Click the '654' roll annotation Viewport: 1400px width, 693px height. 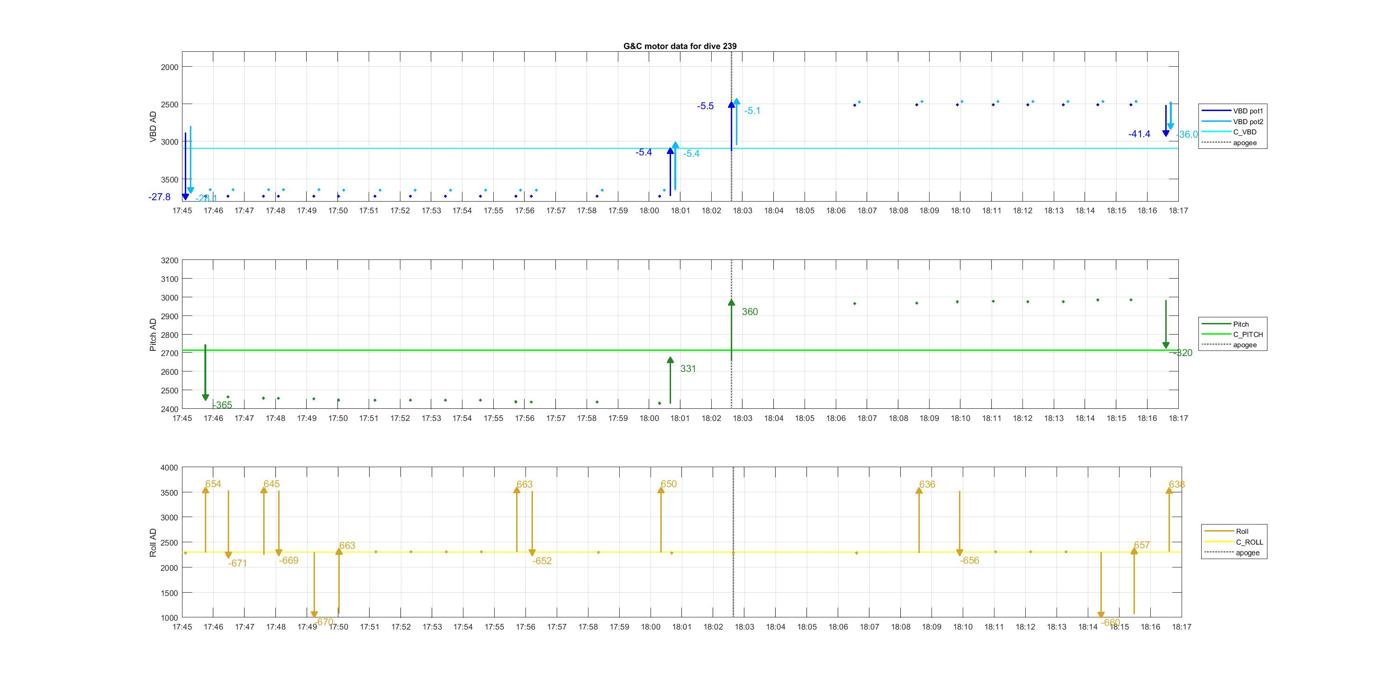point(213,484)
